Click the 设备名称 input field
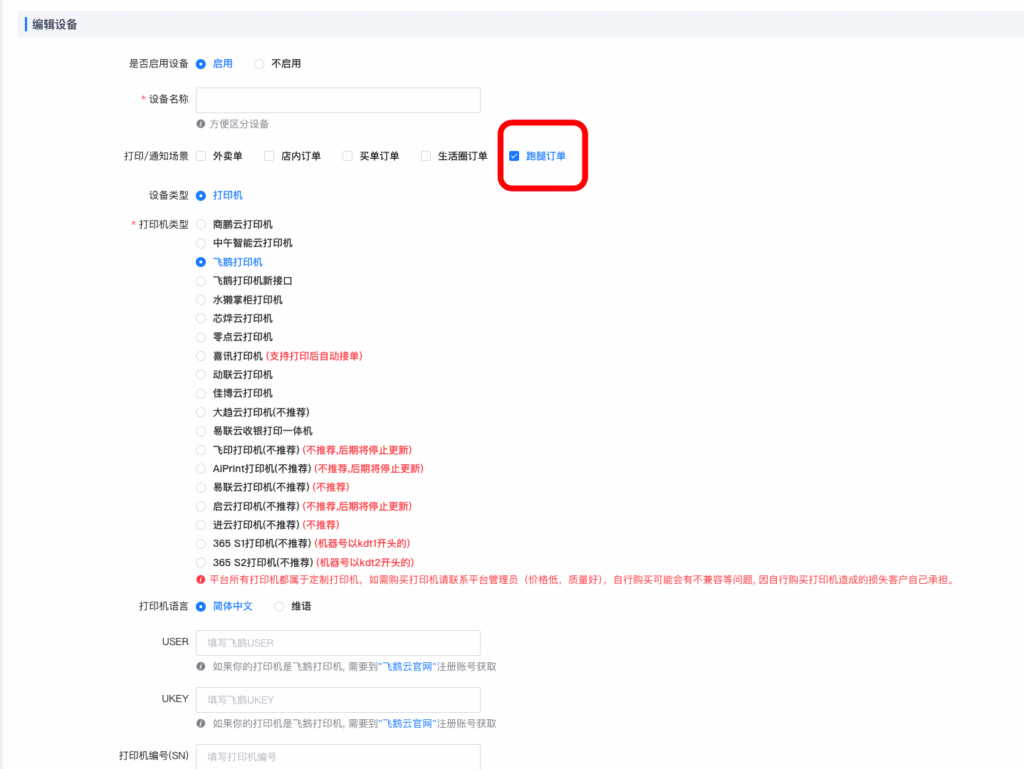The width and height of the screenshot is (1024, 769). pos(337,100)
